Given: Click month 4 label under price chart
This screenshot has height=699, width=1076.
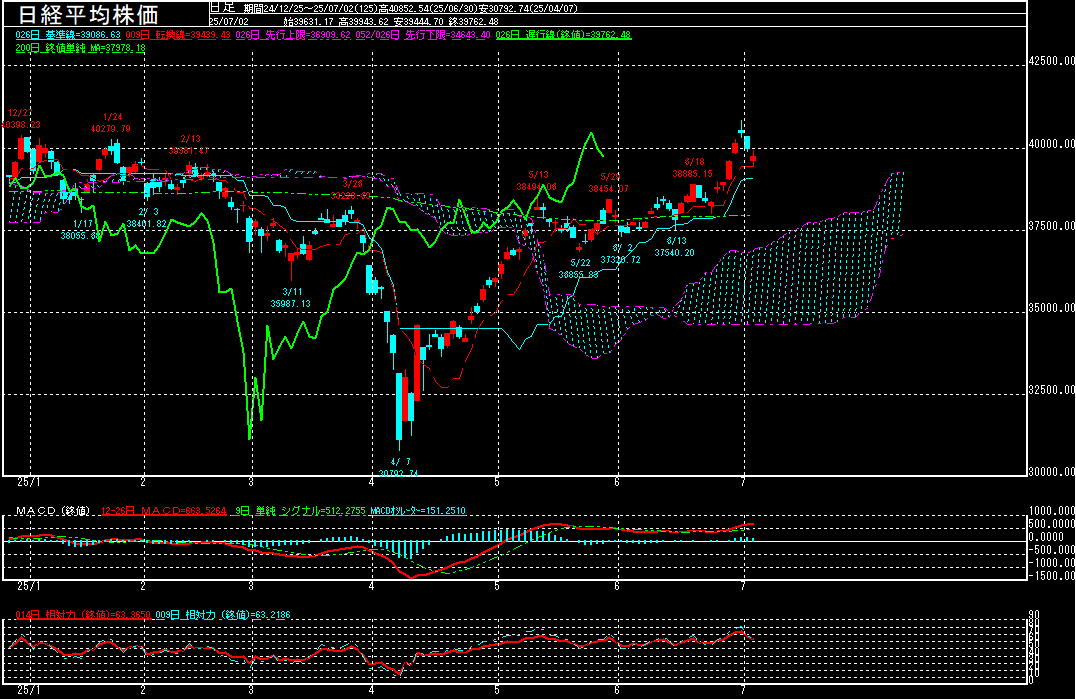Looking at the screenshot, I should [x=371, y=482].
